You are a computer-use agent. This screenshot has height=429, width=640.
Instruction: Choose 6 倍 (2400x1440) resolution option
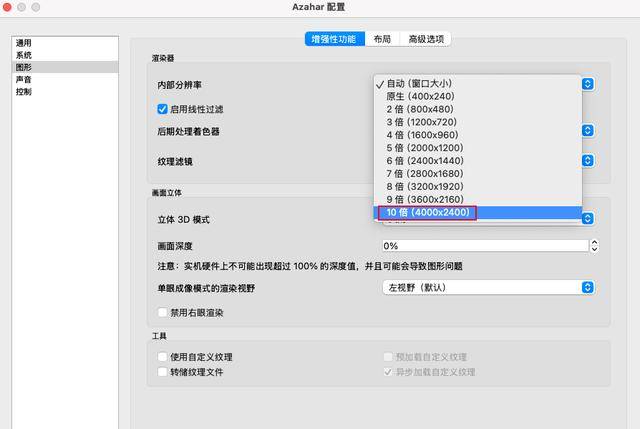[x=478, y=161]
